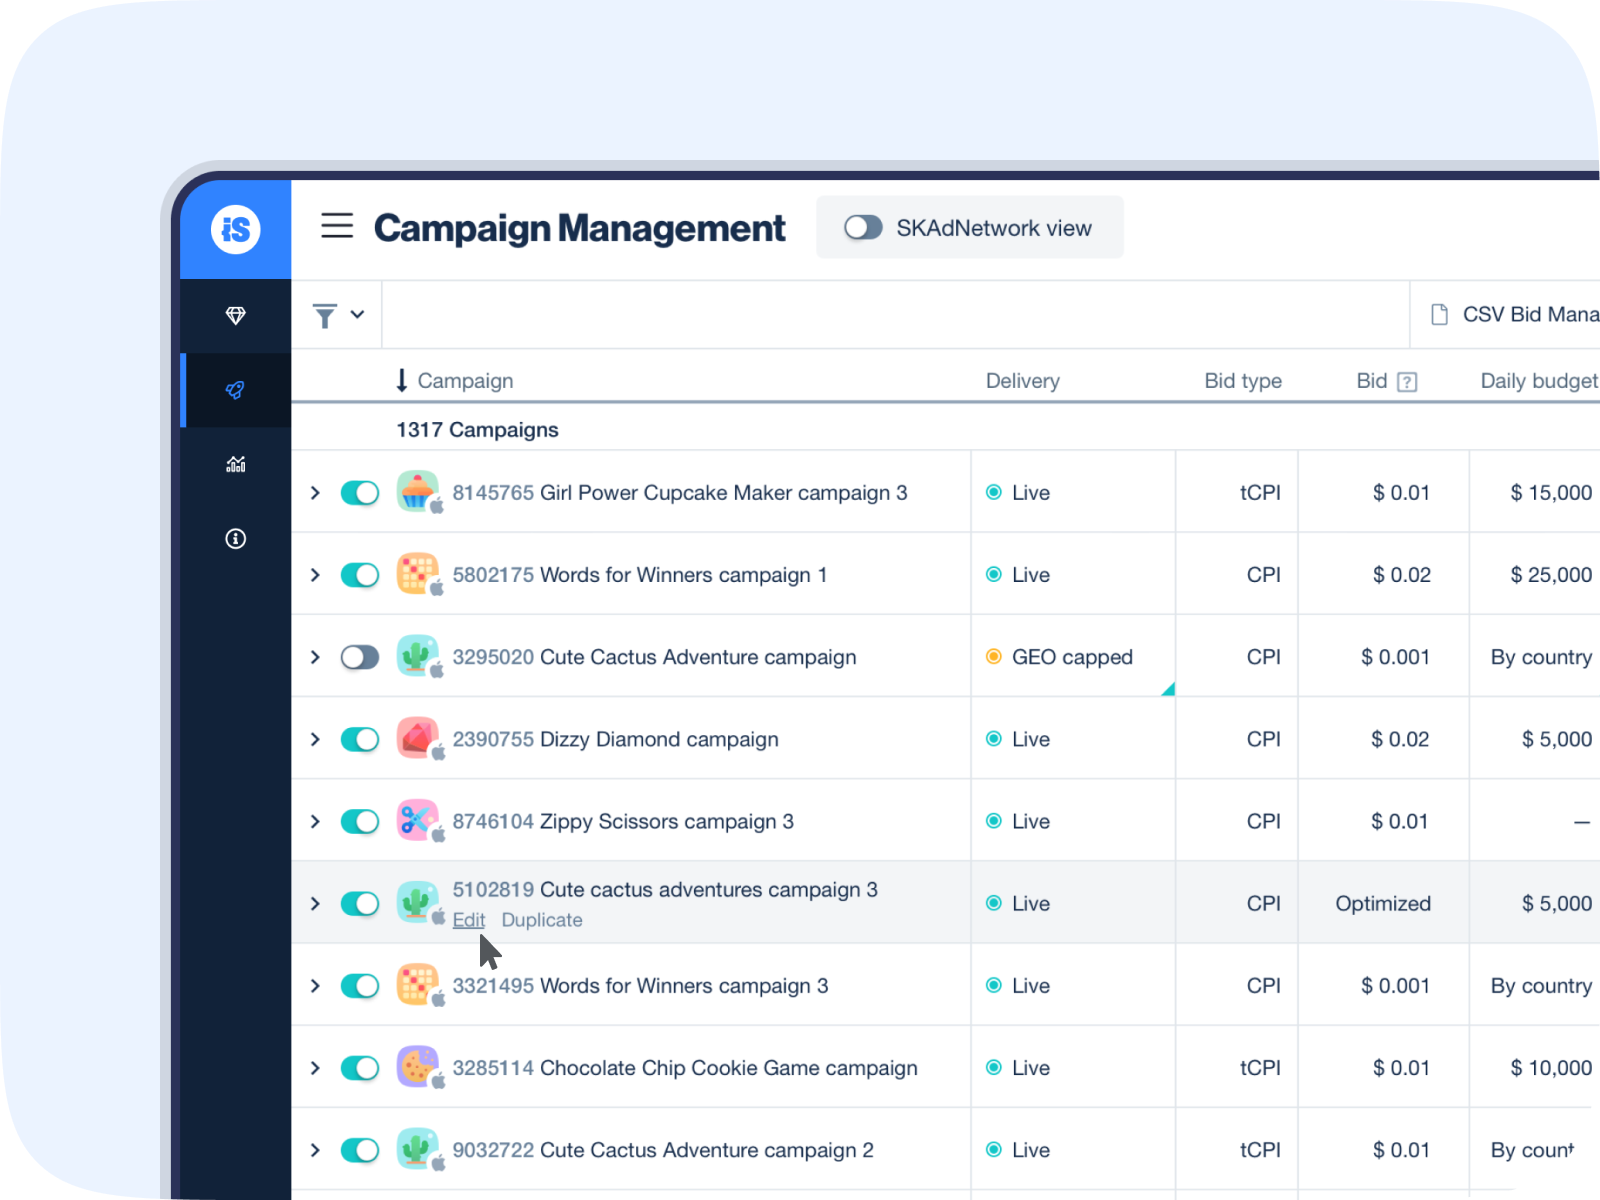The image size is (1600, 1200).
Task: Open the filter dropdown
Action: point(338,316)
